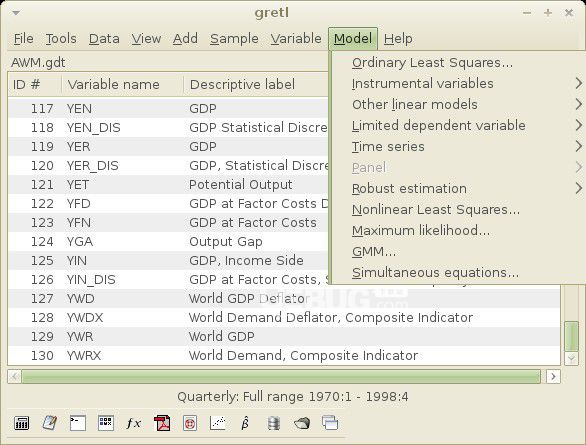The image size is (586, 445).
Task: Open the Sample menu
Action: 234,38
